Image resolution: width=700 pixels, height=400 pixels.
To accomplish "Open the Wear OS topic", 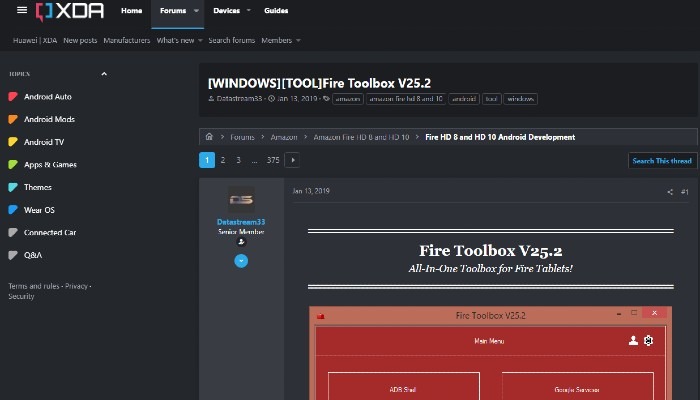I will pyautogui.click(x=39, y=210).
